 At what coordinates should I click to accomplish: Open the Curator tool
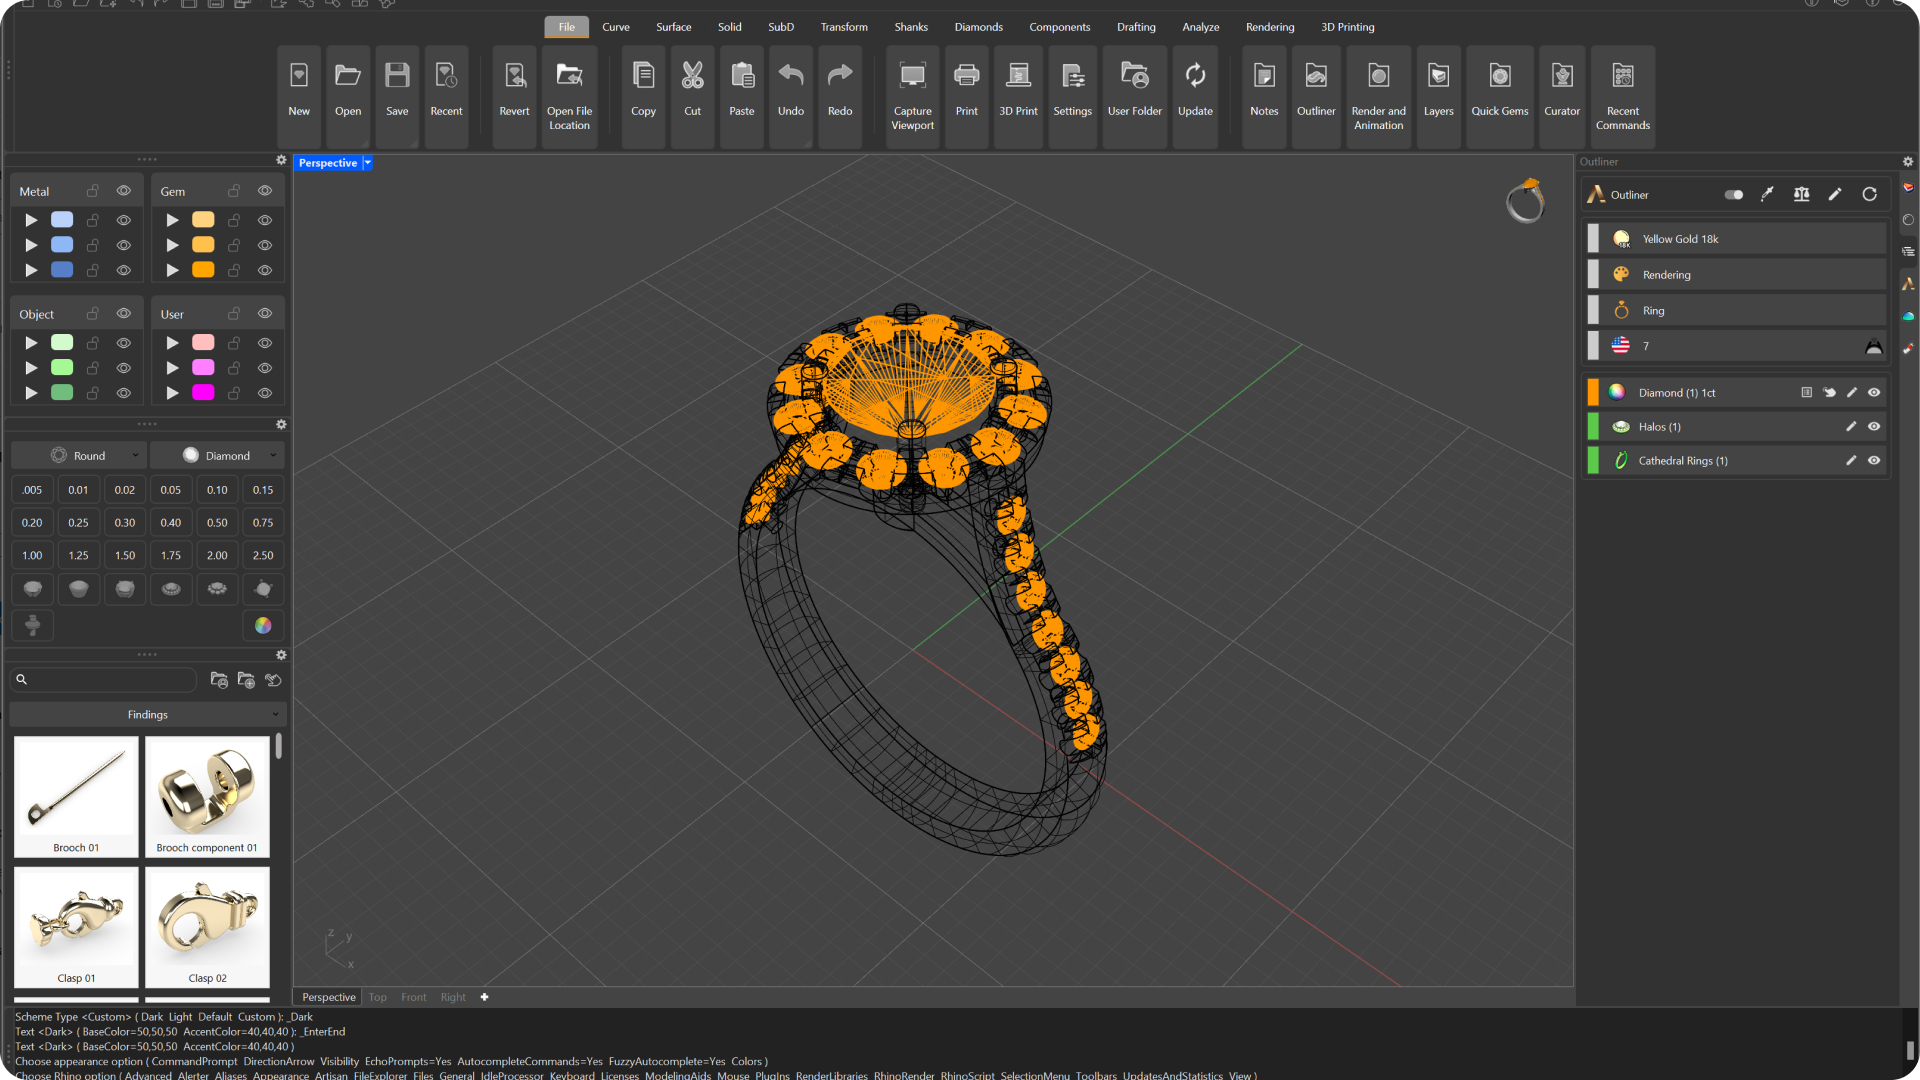coord(1561,77)
